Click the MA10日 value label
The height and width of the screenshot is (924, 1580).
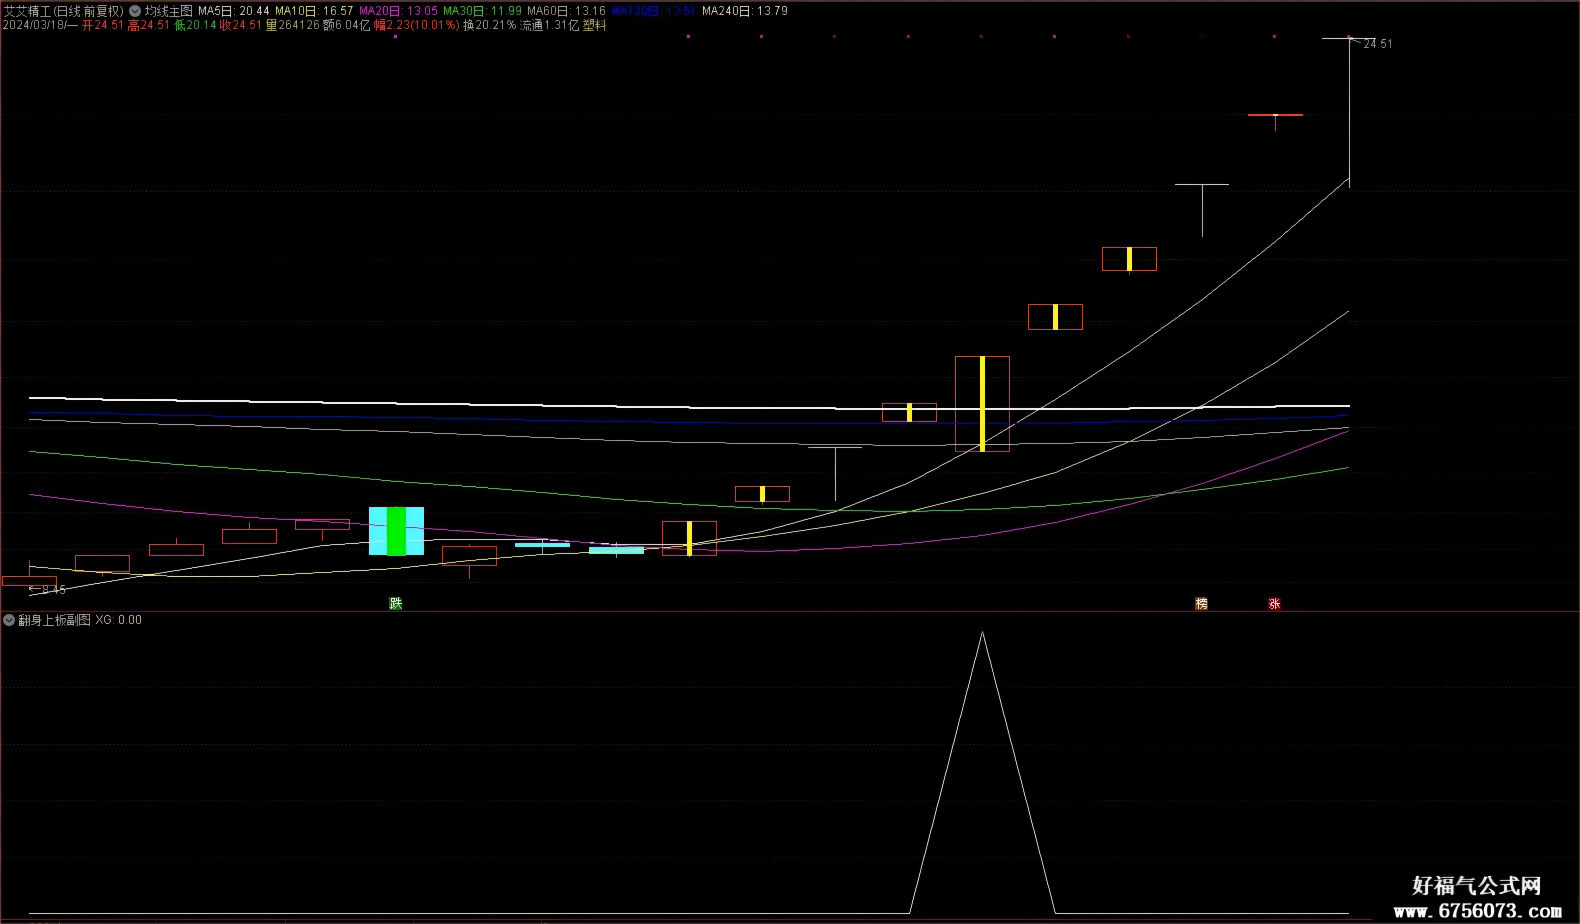314,11
